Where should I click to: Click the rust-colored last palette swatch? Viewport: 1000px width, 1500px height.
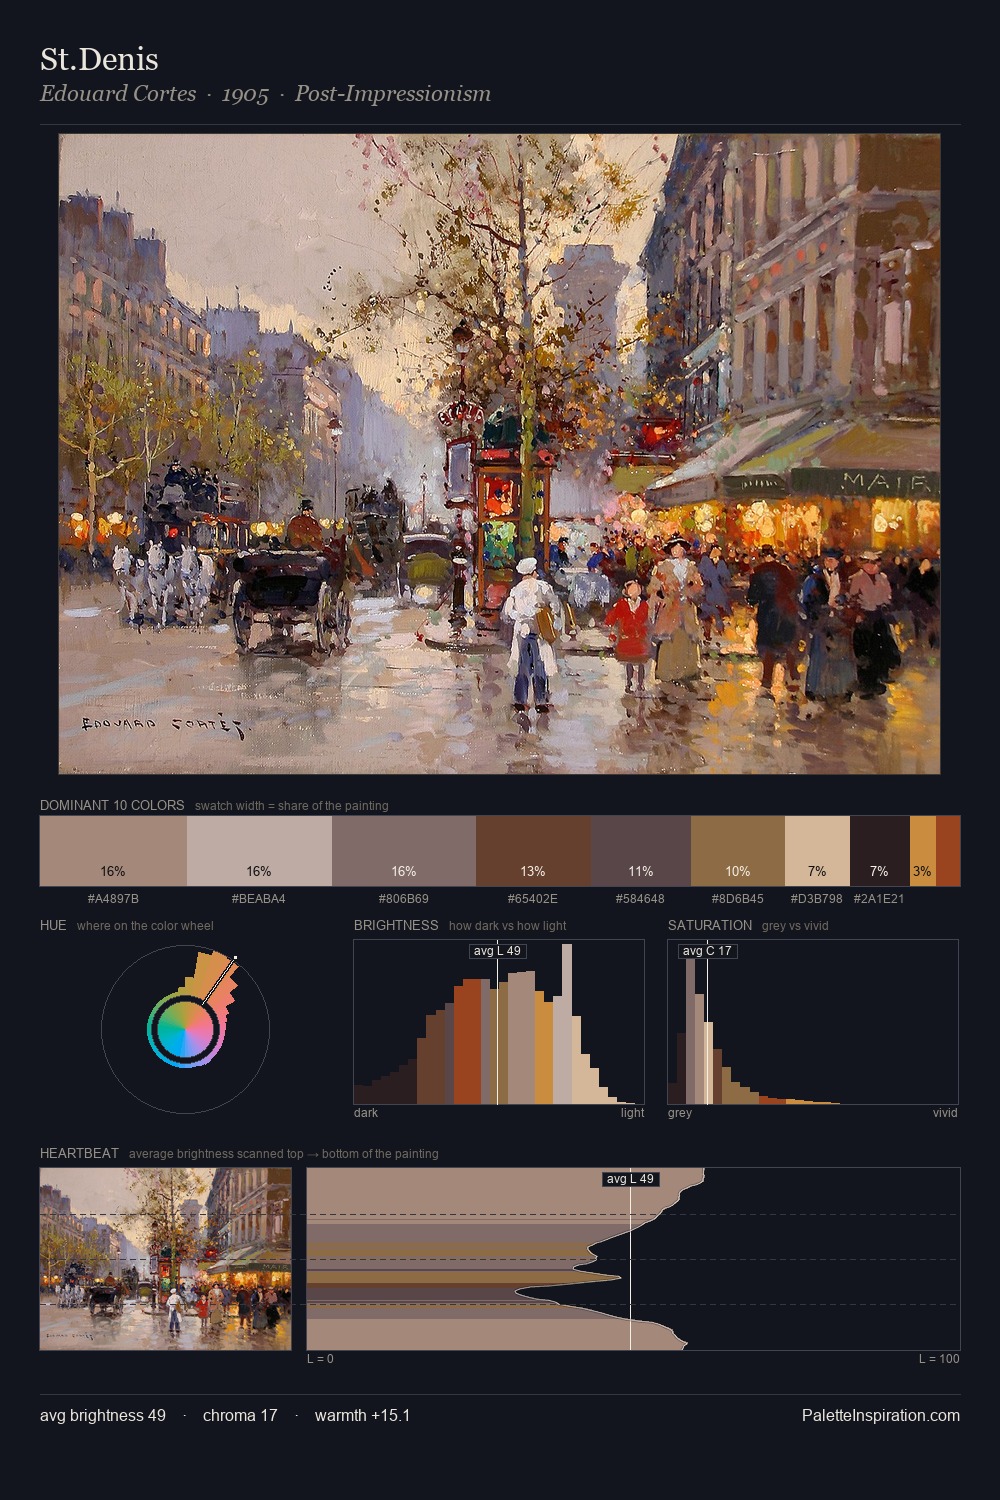click(948, 851)
